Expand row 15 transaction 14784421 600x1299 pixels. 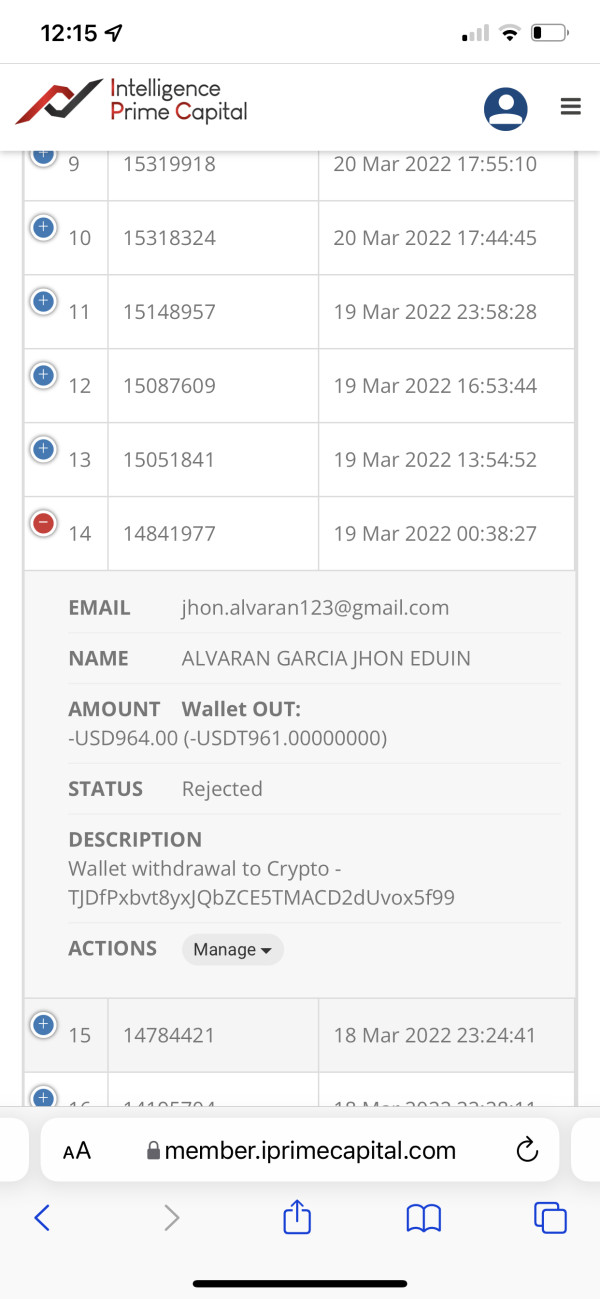pyautogui.click(x=43, y=1025)
